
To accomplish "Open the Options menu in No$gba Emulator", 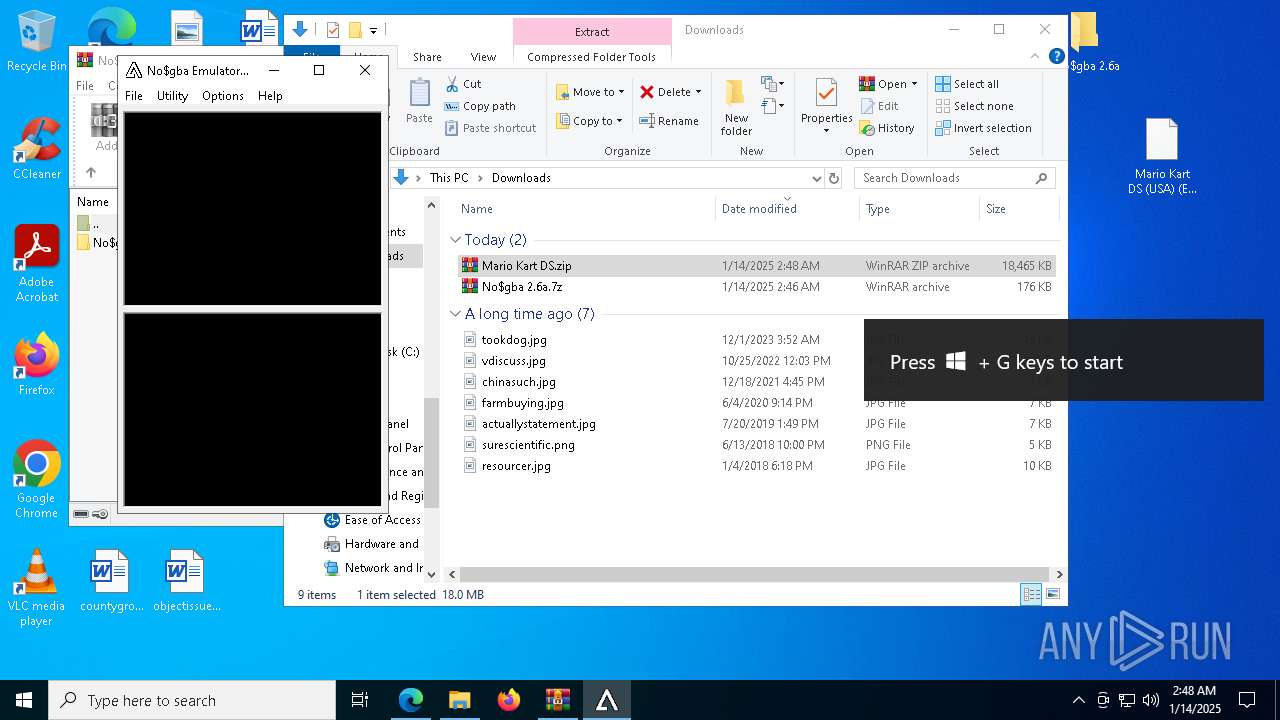I will tap(222, 96).
